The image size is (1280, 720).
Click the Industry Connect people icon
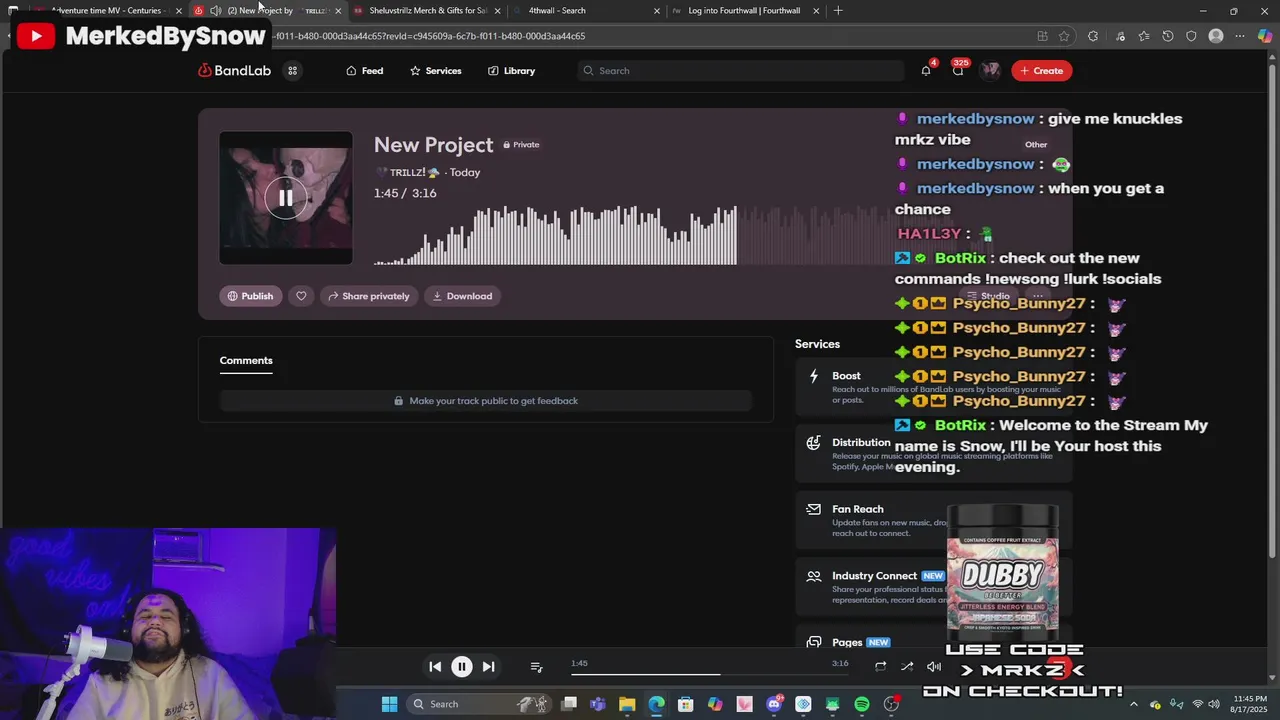point(814,576)
